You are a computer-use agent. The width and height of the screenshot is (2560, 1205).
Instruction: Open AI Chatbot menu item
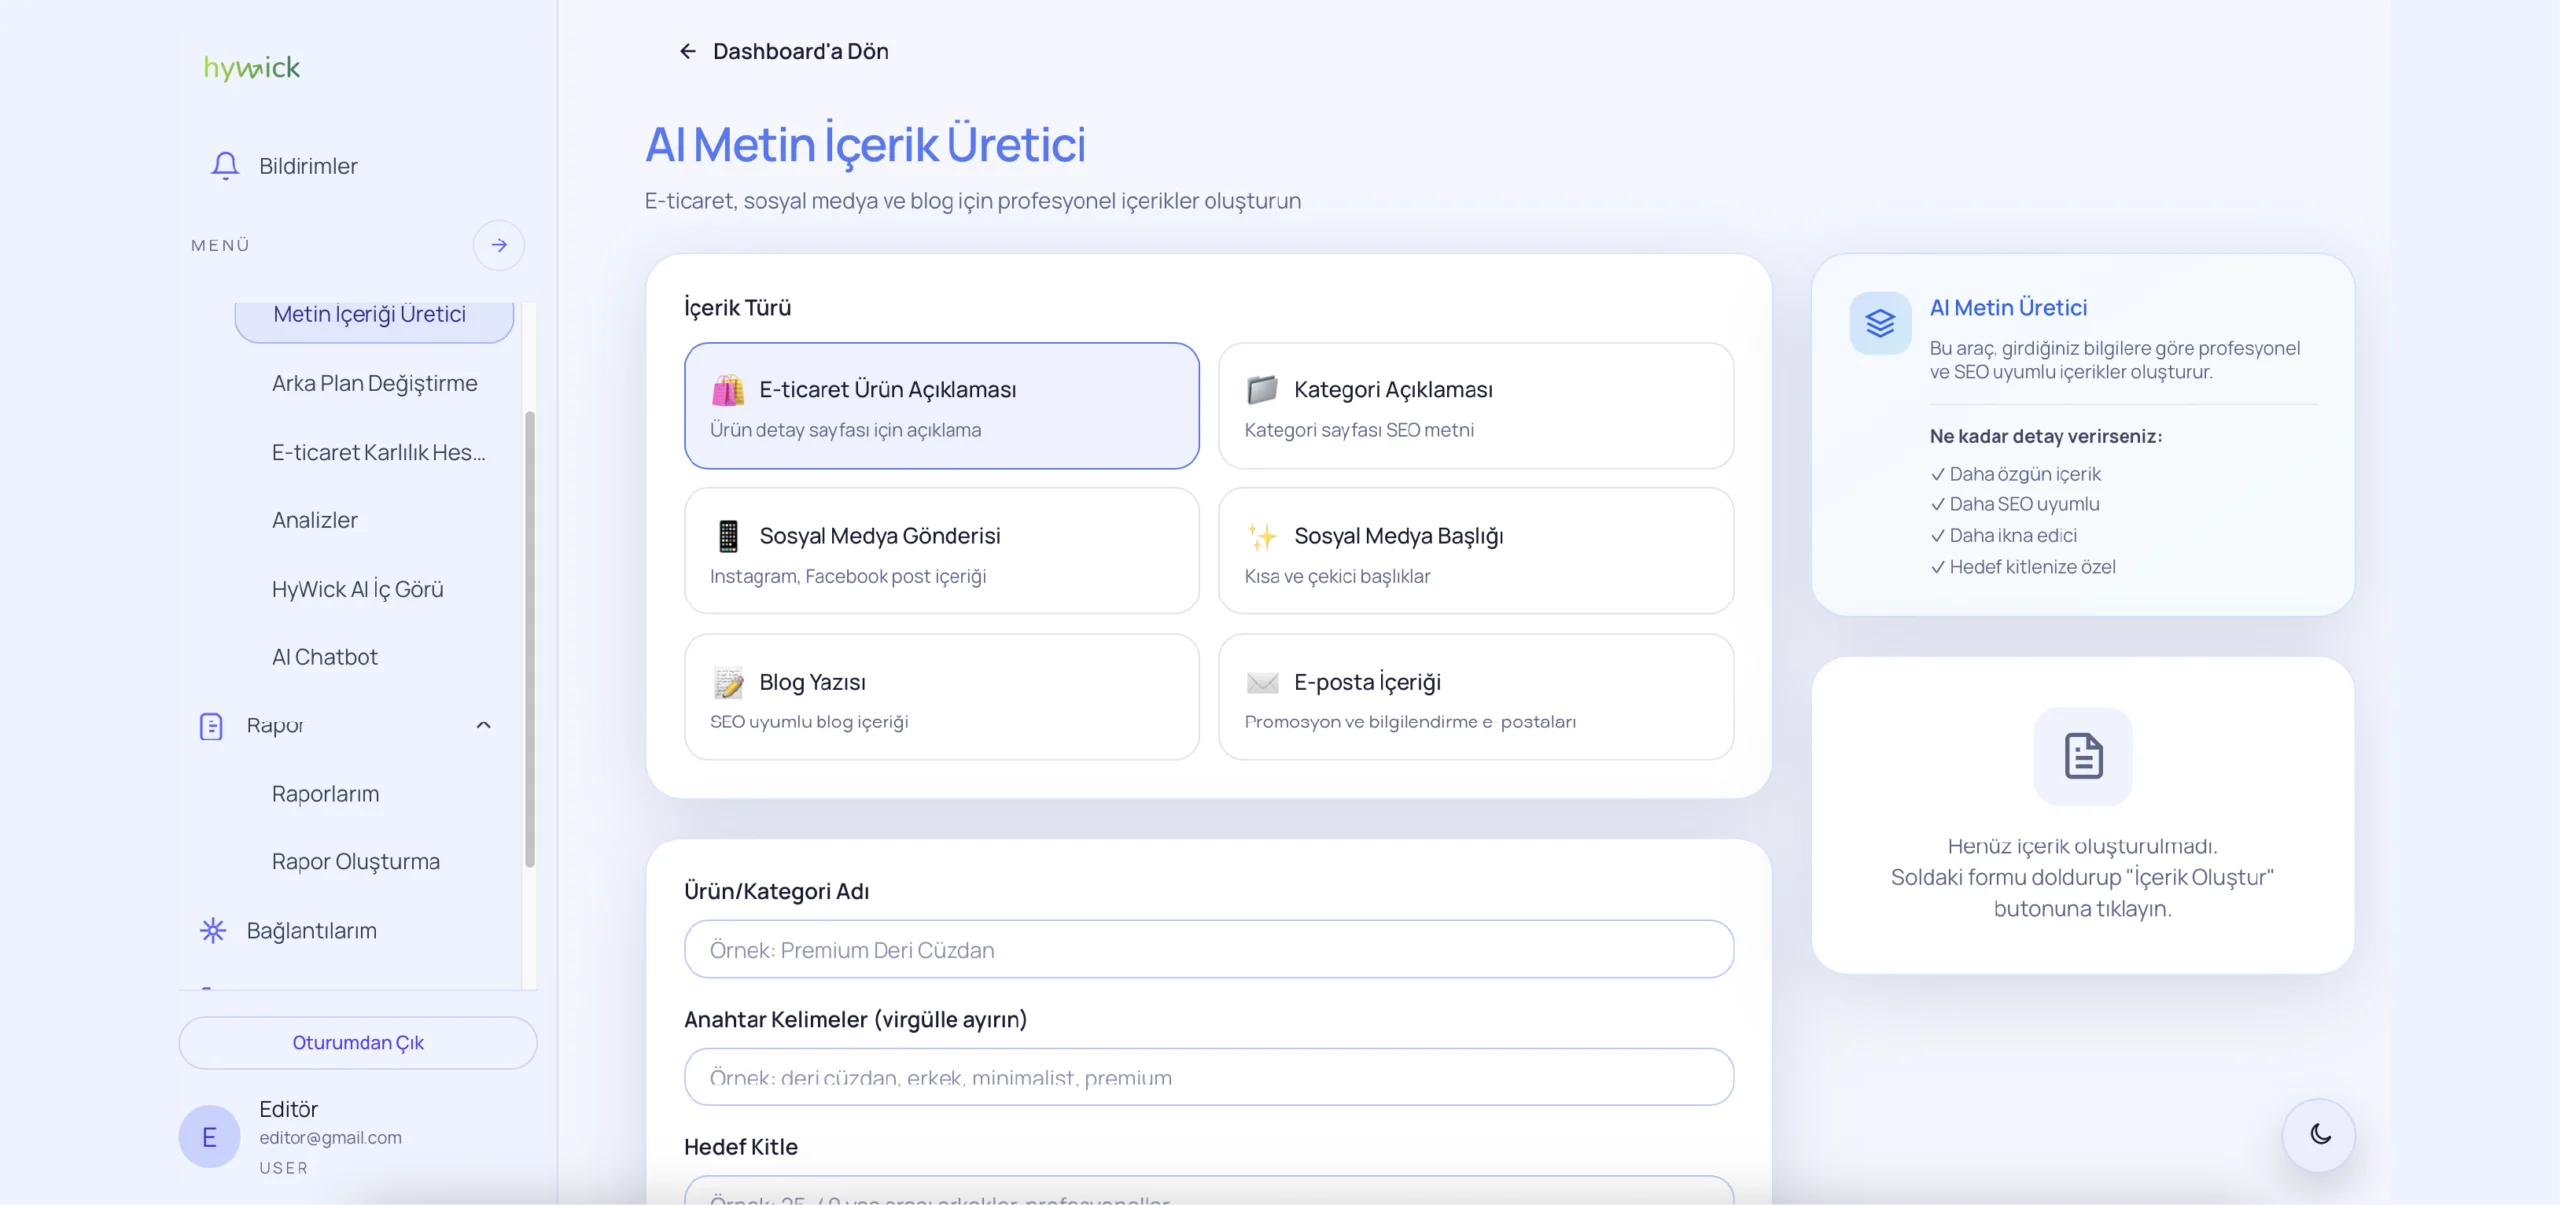coord(324,657)
